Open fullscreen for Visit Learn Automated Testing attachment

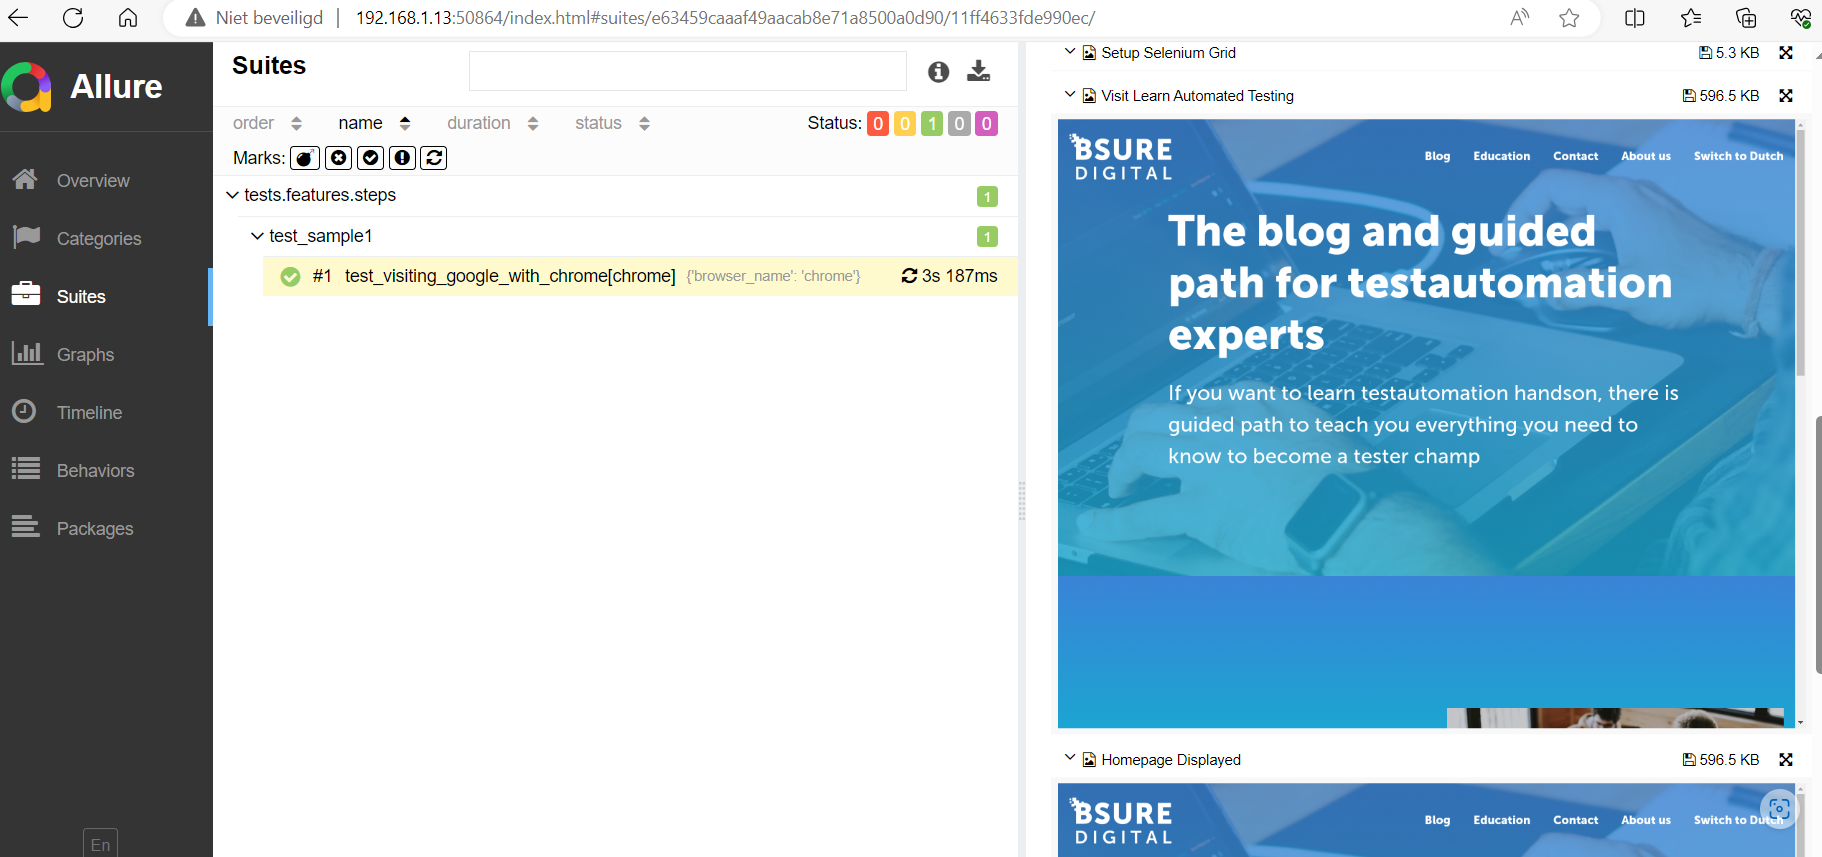[1786, 96]
